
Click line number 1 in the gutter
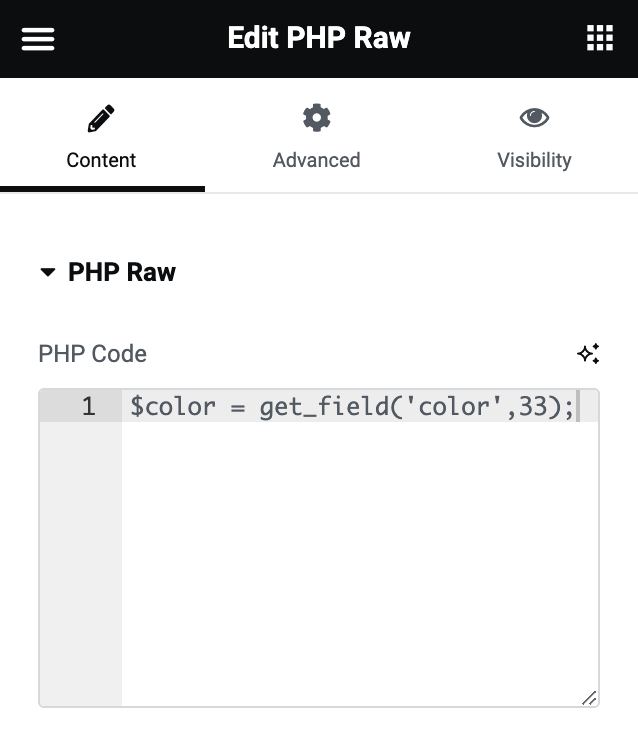(88, 407)
